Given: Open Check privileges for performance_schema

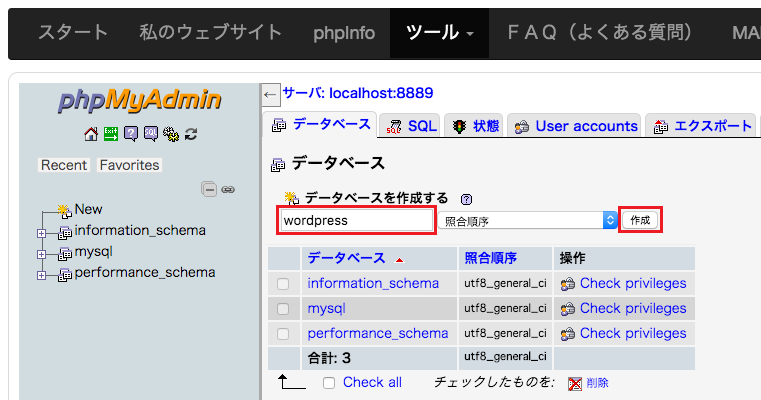Looking at the screenshot, I should point(633,333).
